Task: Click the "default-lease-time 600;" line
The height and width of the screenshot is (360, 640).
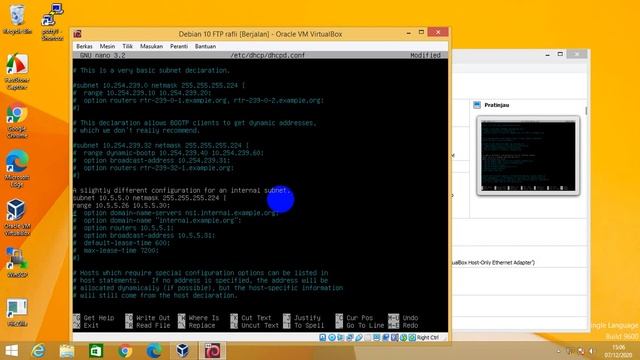Action: (x=122, y=243)
